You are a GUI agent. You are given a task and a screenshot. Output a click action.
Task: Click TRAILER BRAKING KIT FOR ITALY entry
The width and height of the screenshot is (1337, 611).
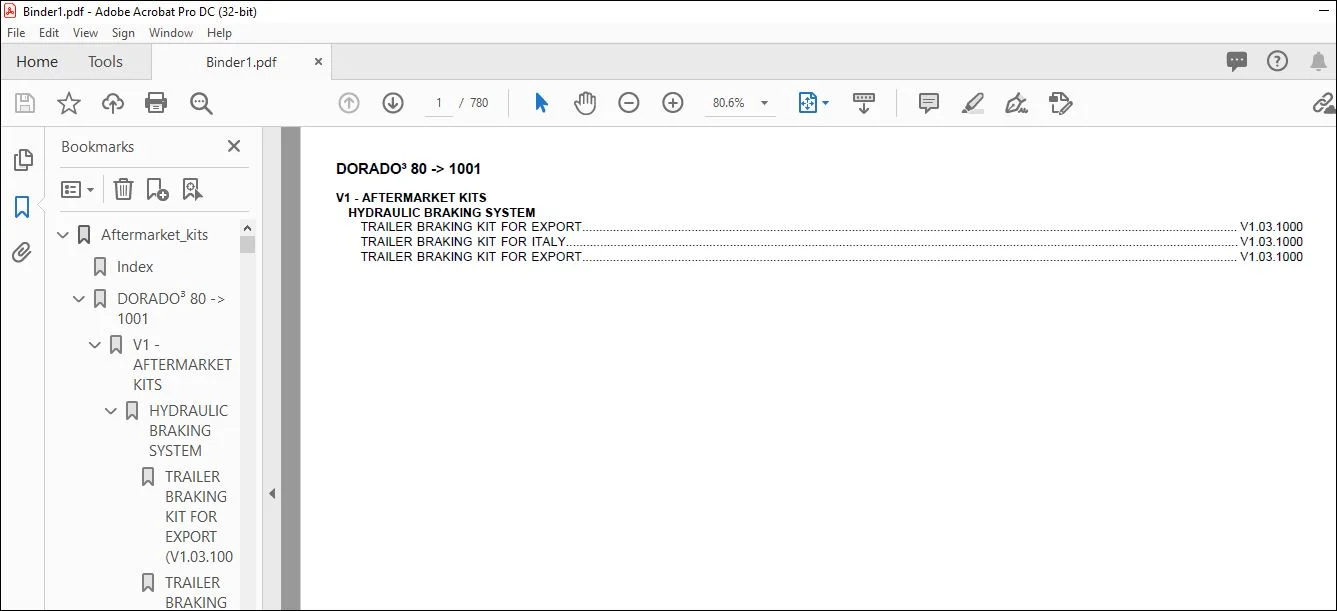[x=463, y=241]
